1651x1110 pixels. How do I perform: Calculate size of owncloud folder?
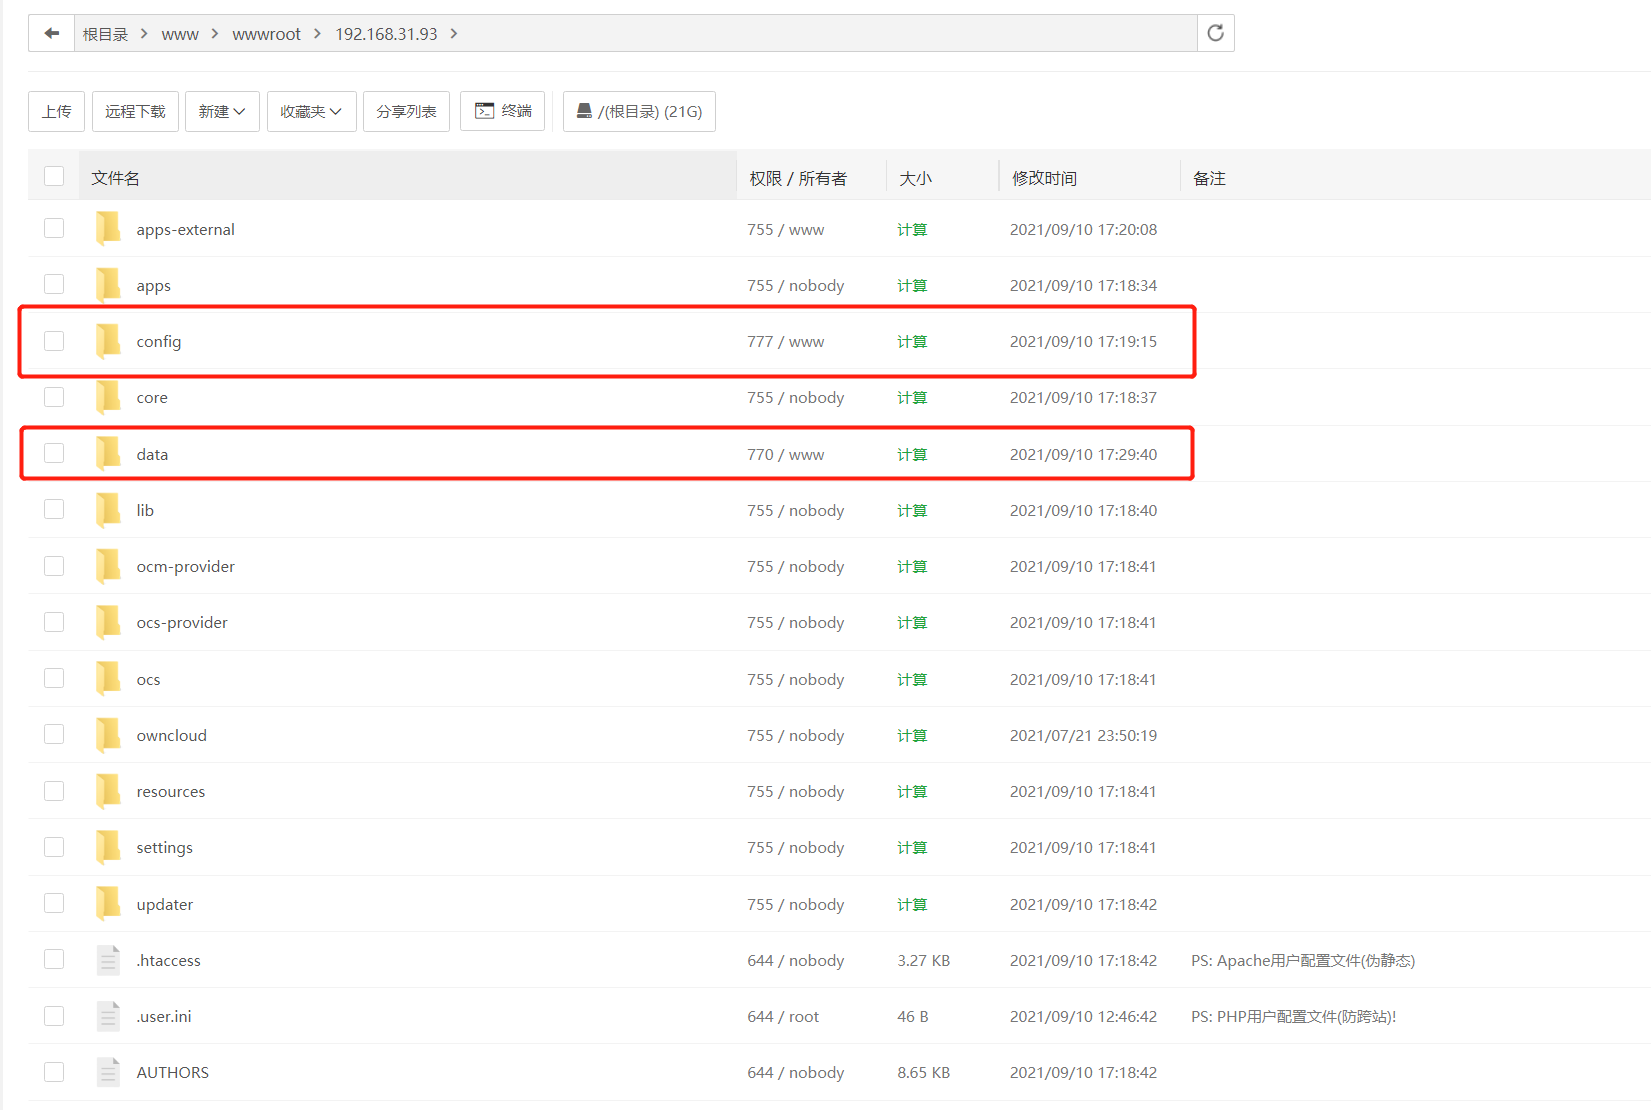click(912, 736)
